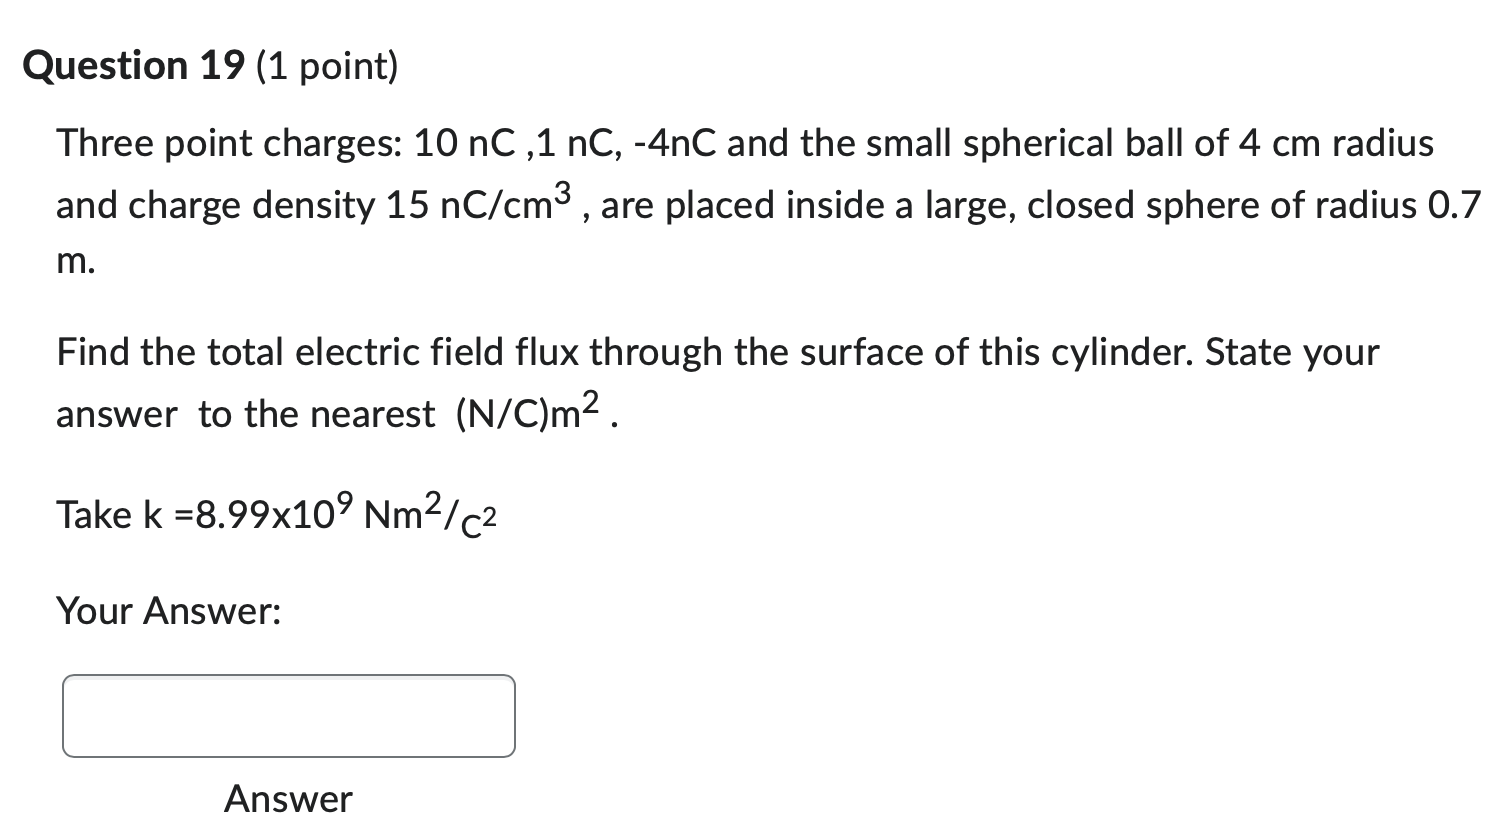1509x840 pixels.
Task: Click the "Your Answer:" label
Action: click(x=170, y=610)
